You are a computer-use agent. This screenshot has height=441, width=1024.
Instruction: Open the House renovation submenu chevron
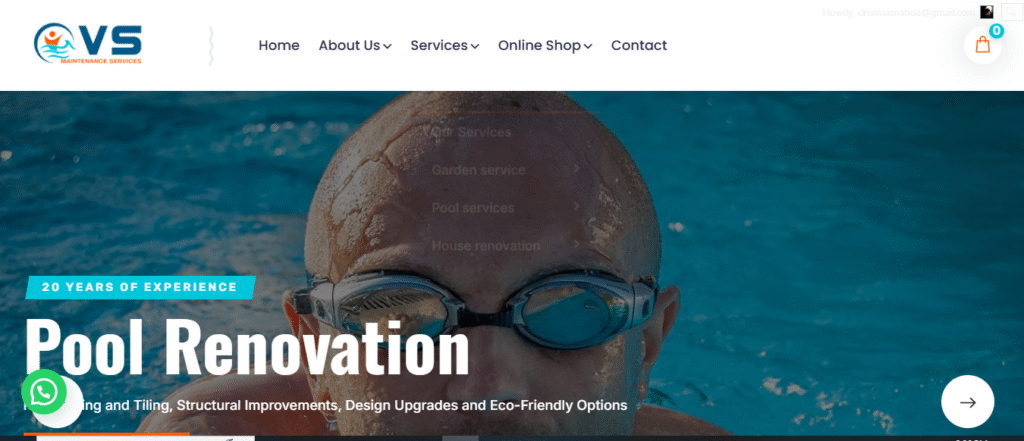click(577, 245)
